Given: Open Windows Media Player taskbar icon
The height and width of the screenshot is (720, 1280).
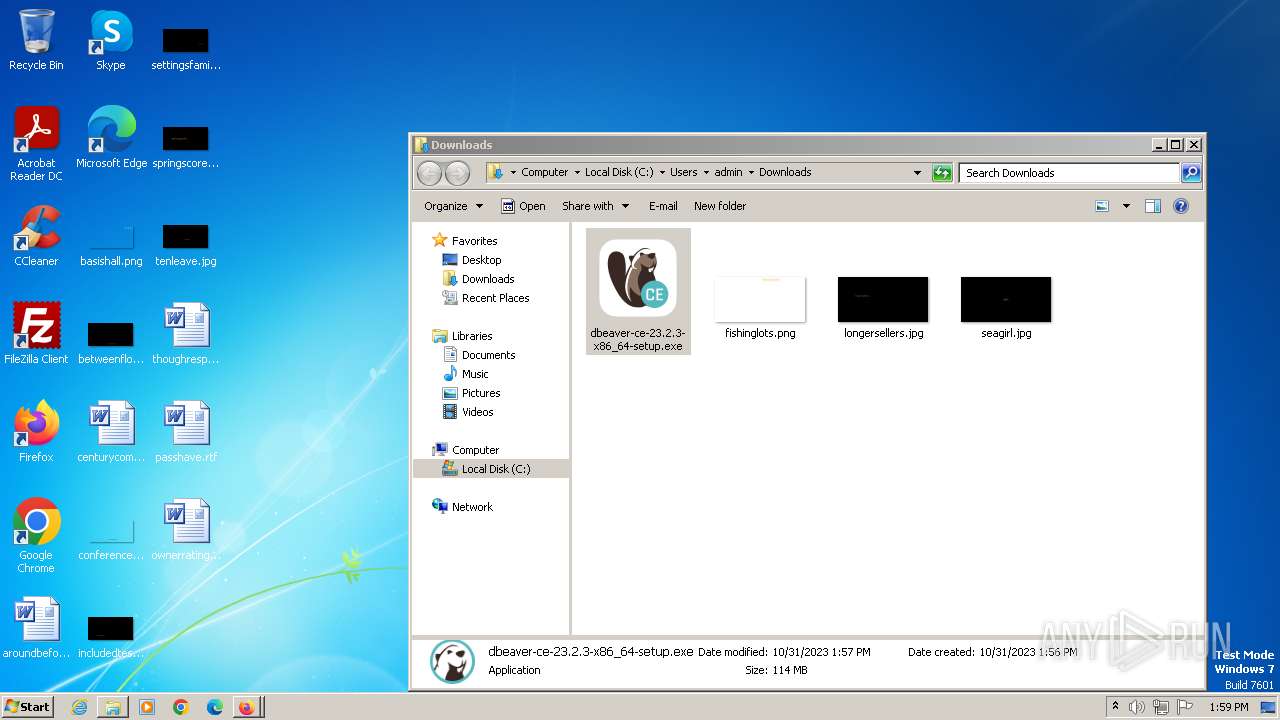Looking at the screenshot, I should (147, 707).
